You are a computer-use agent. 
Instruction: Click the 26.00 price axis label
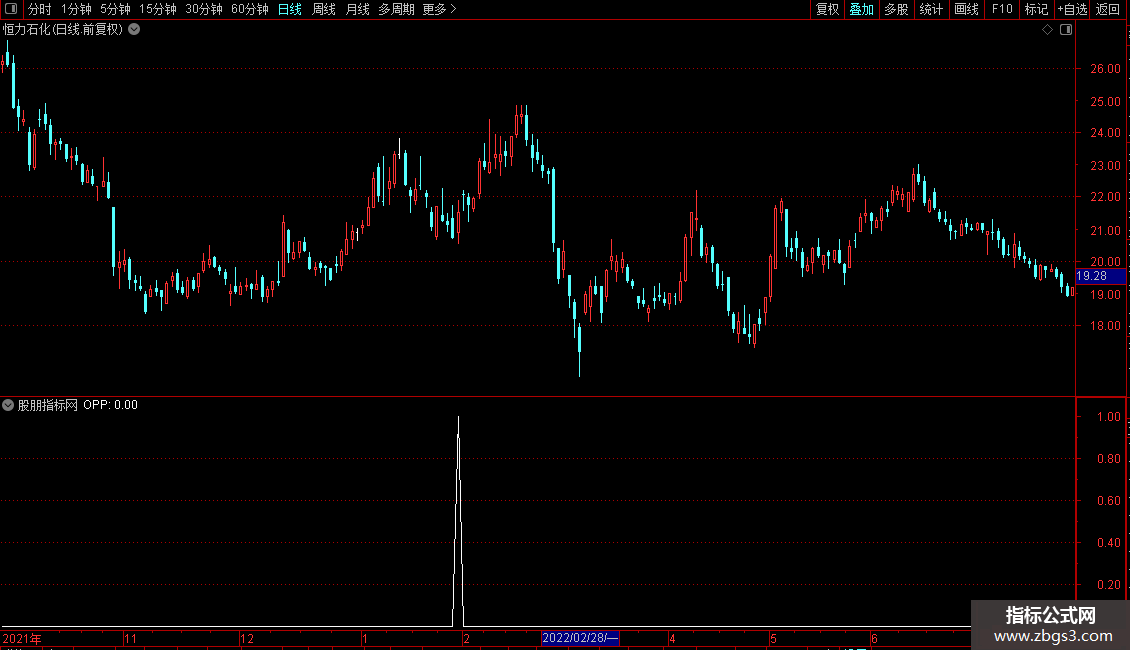click(1105, 68)
